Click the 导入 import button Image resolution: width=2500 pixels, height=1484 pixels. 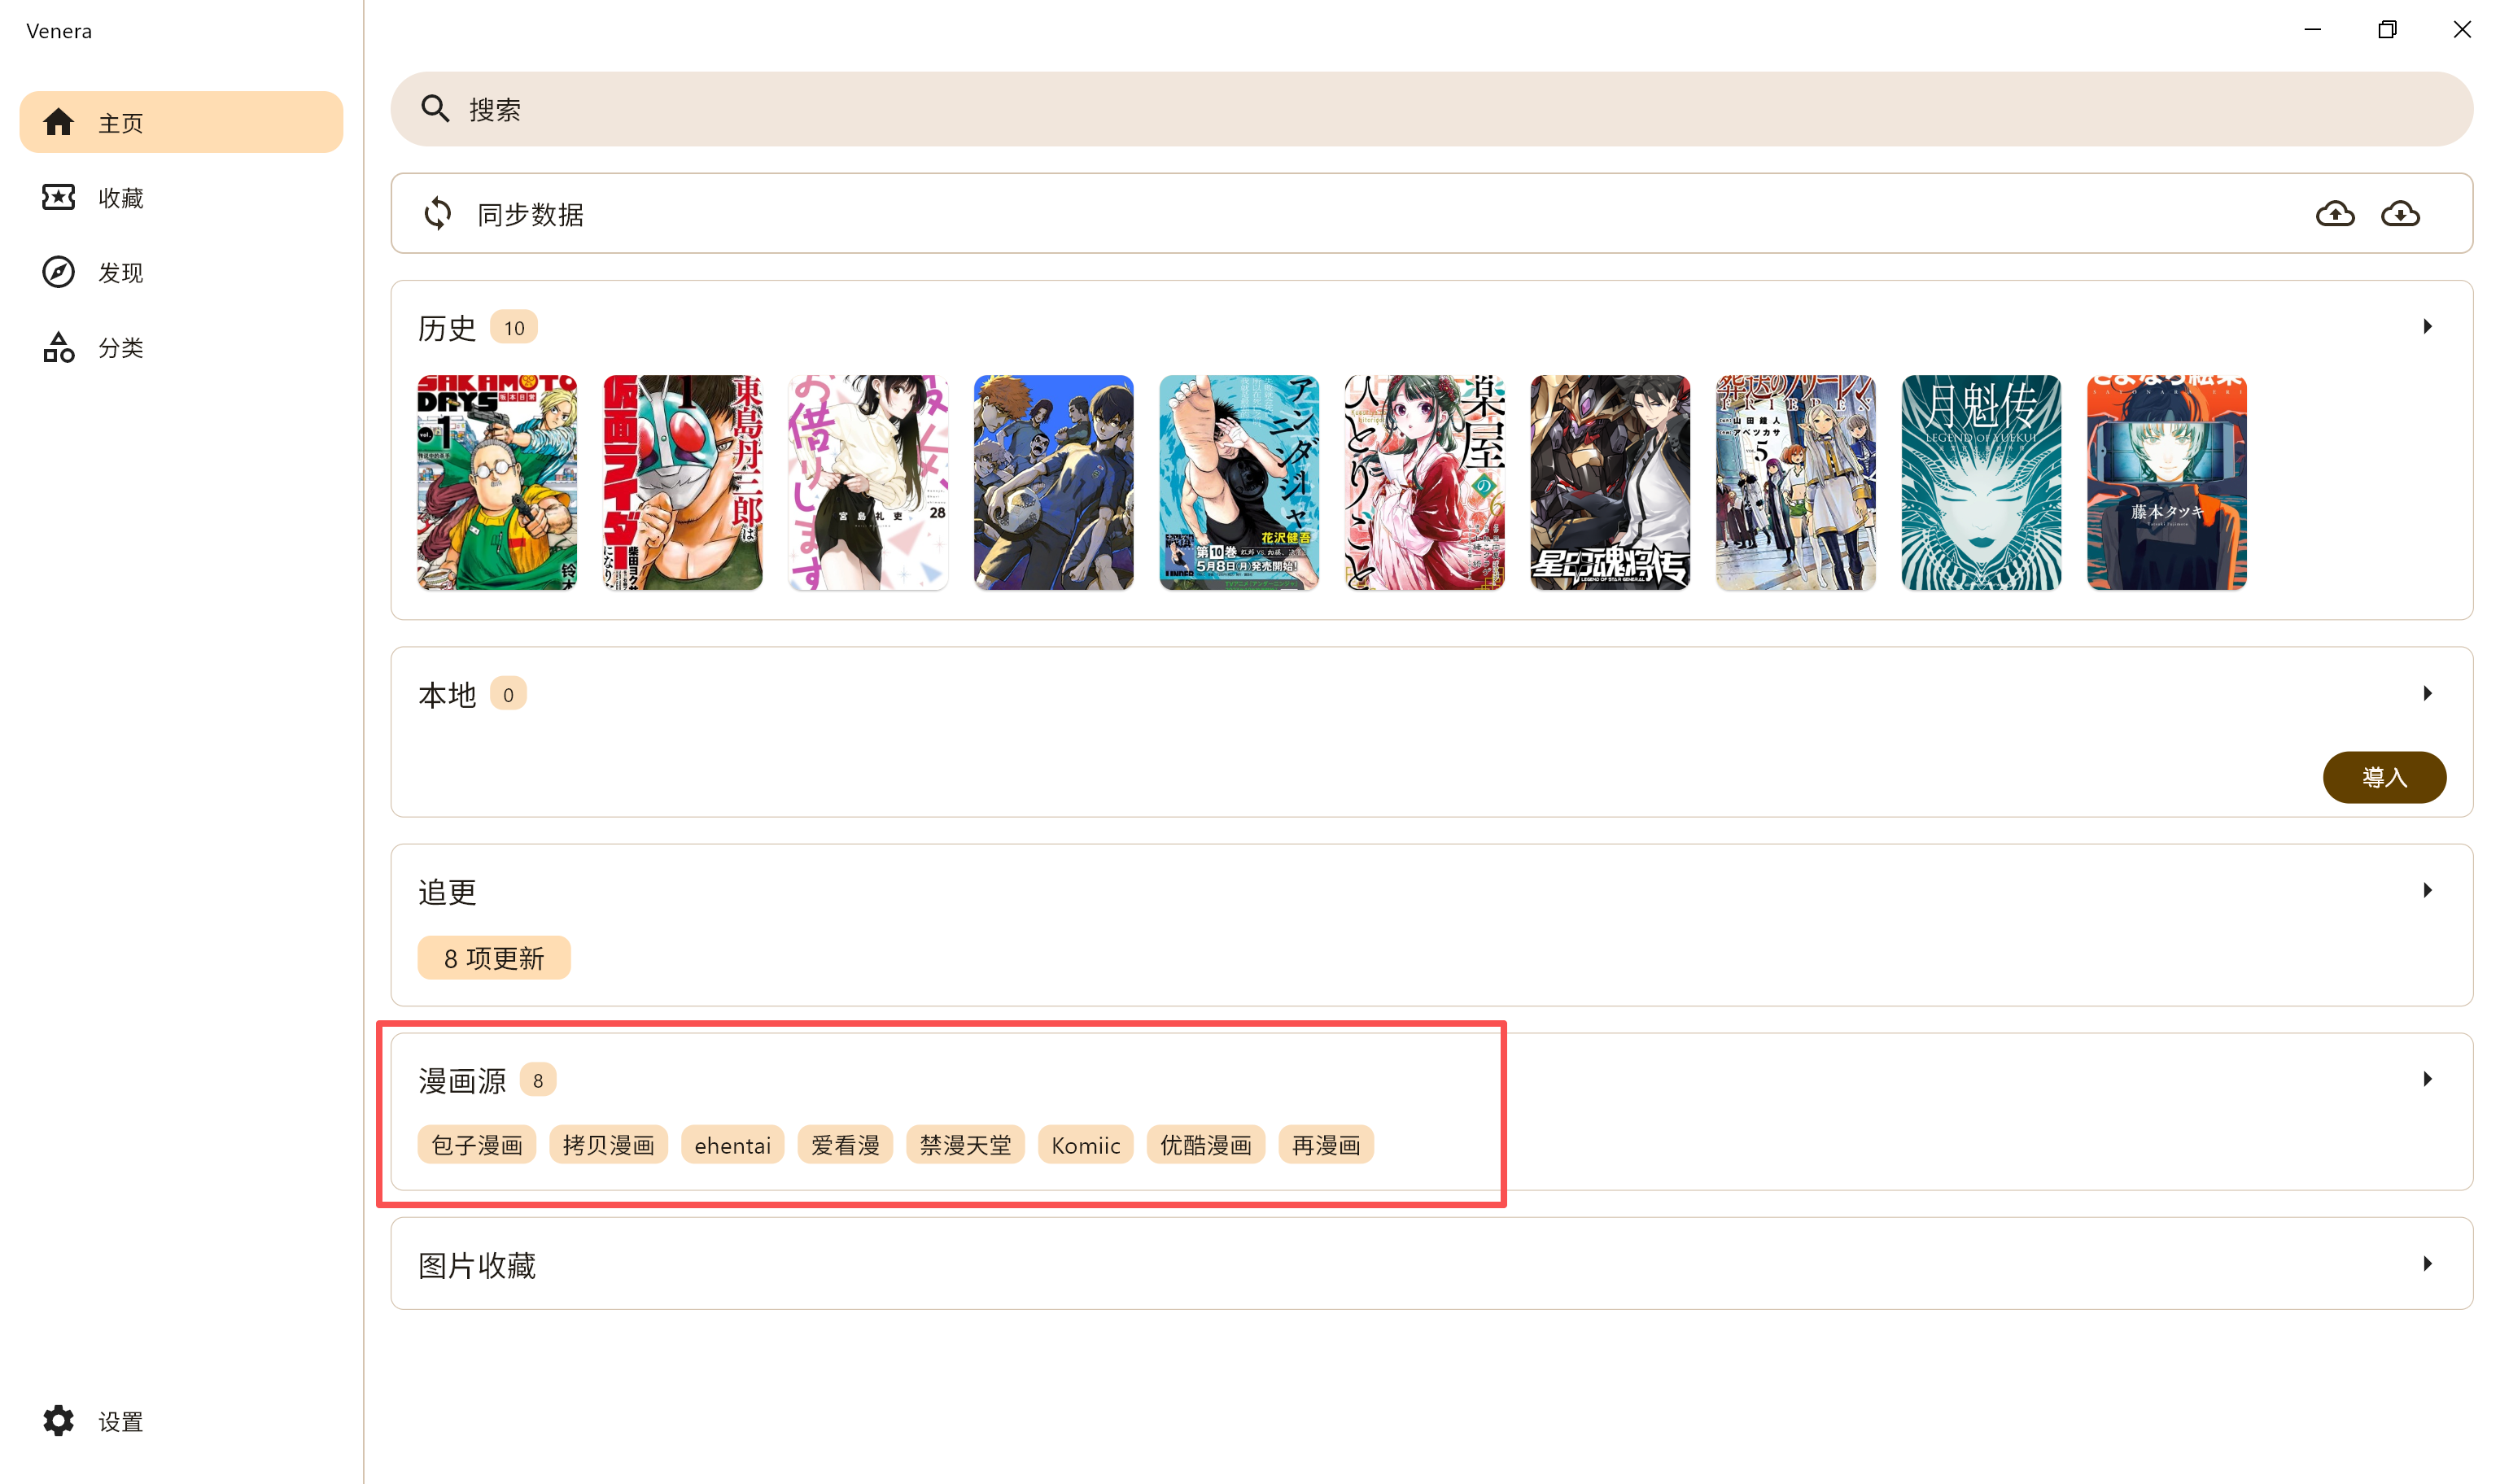2384,778
